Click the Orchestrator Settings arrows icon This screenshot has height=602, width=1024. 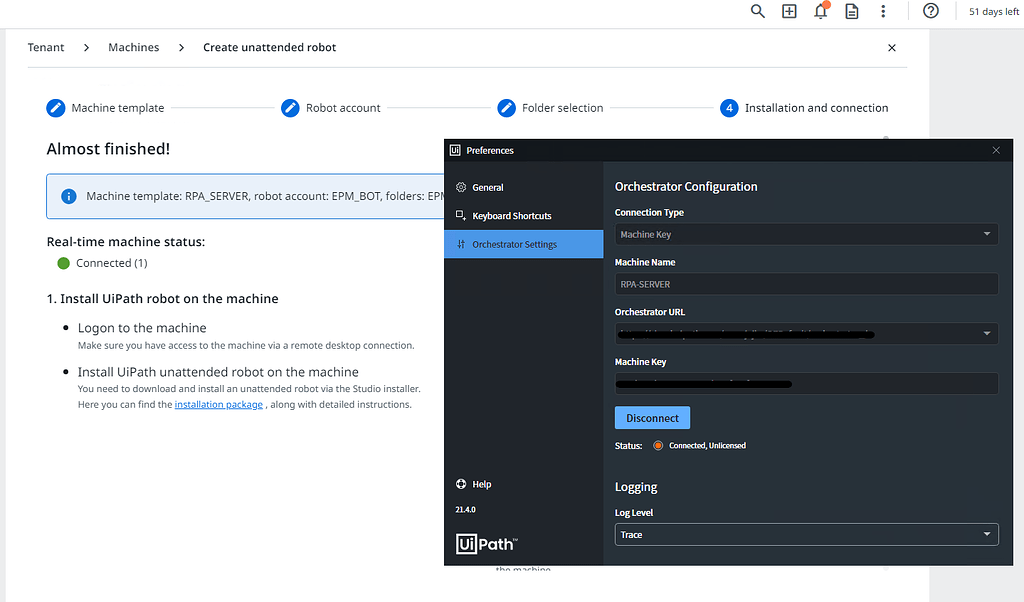461,243
